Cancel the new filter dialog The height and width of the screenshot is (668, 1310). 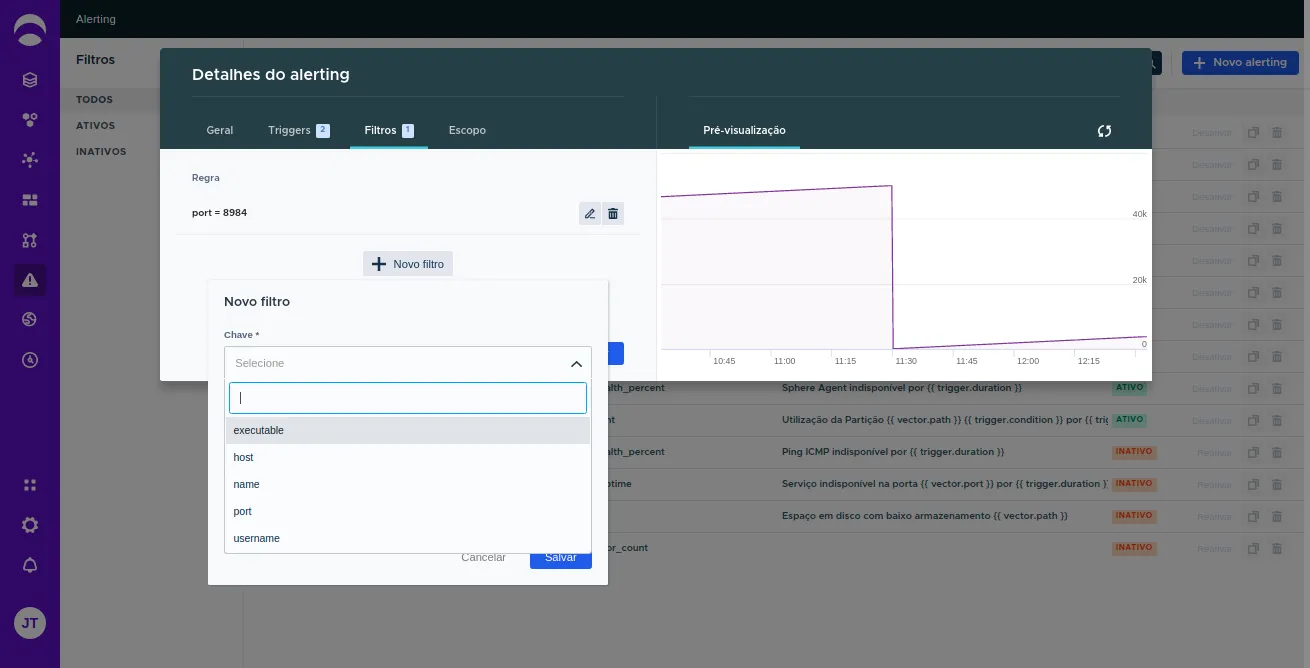[484, 557]
